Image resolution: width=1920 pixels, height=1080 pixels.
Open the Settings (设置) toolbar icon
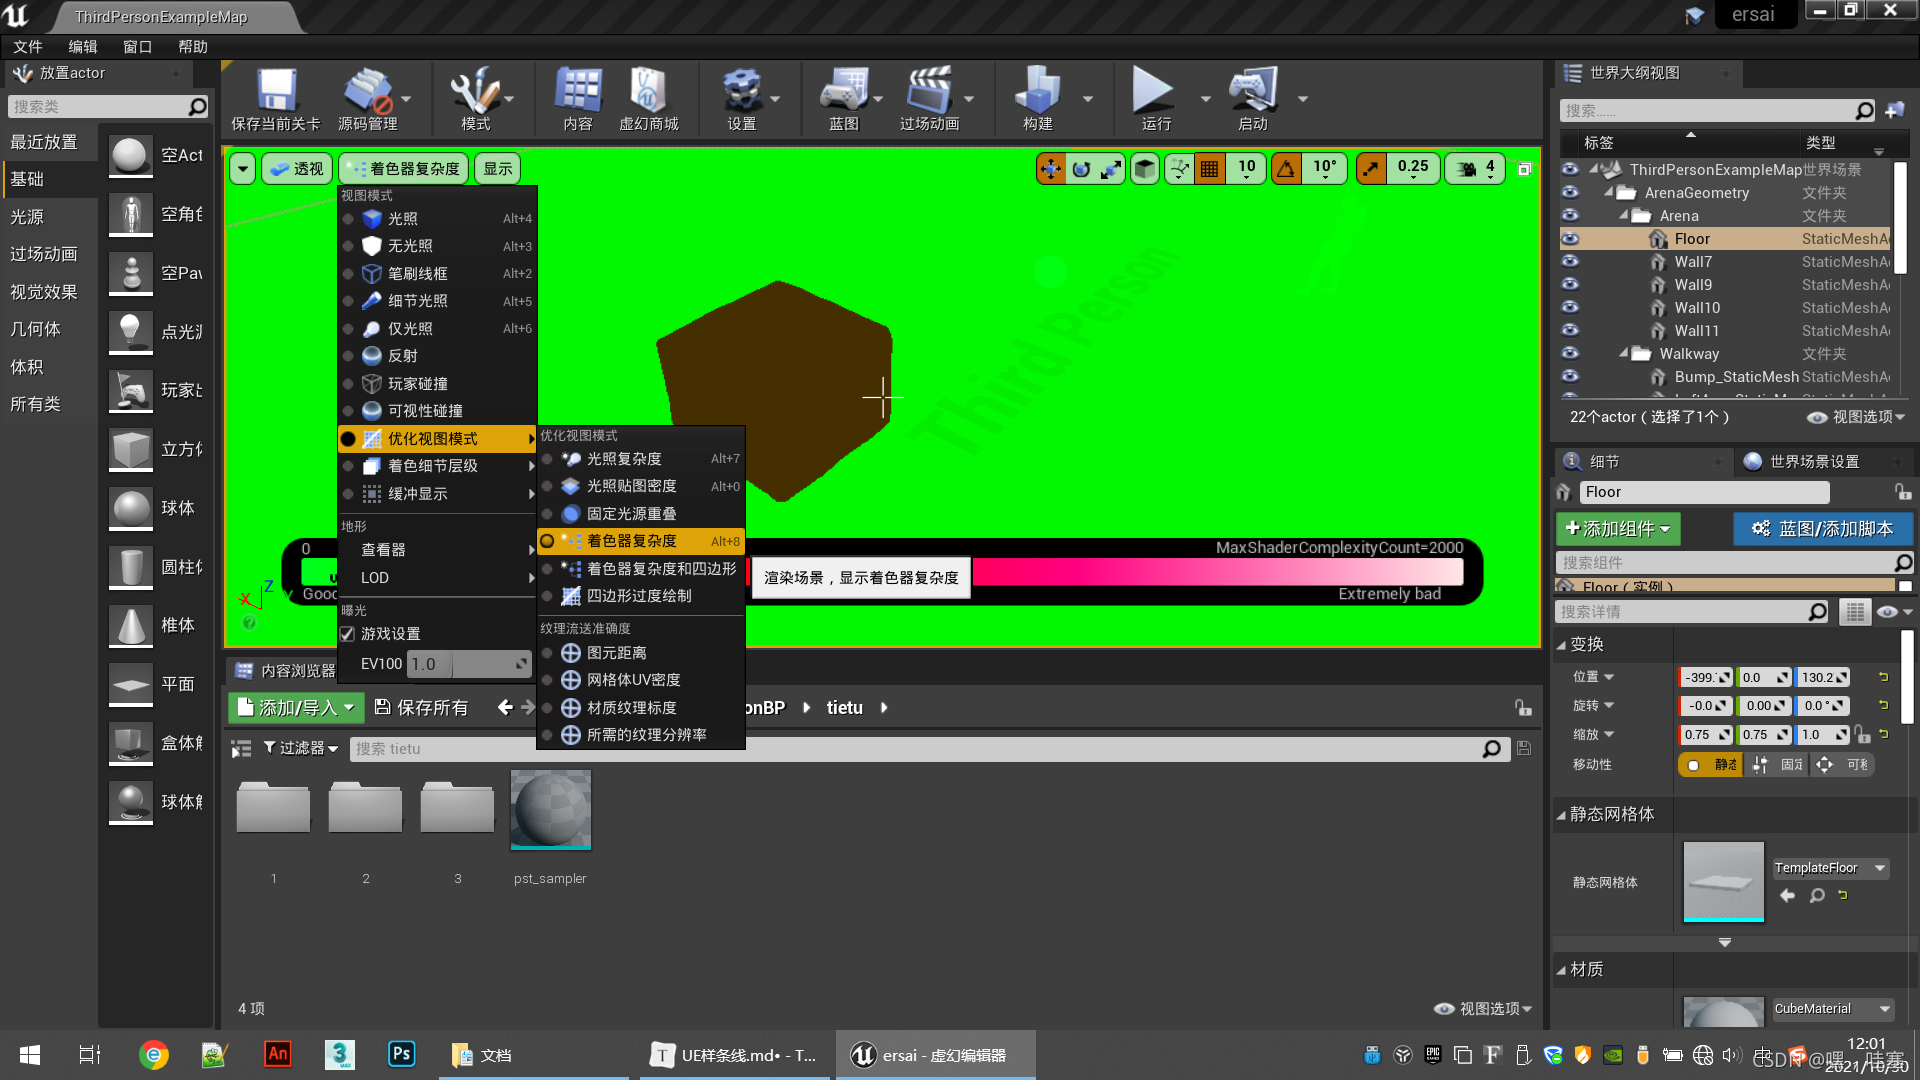pyautogui.click(x=742, y=98)
